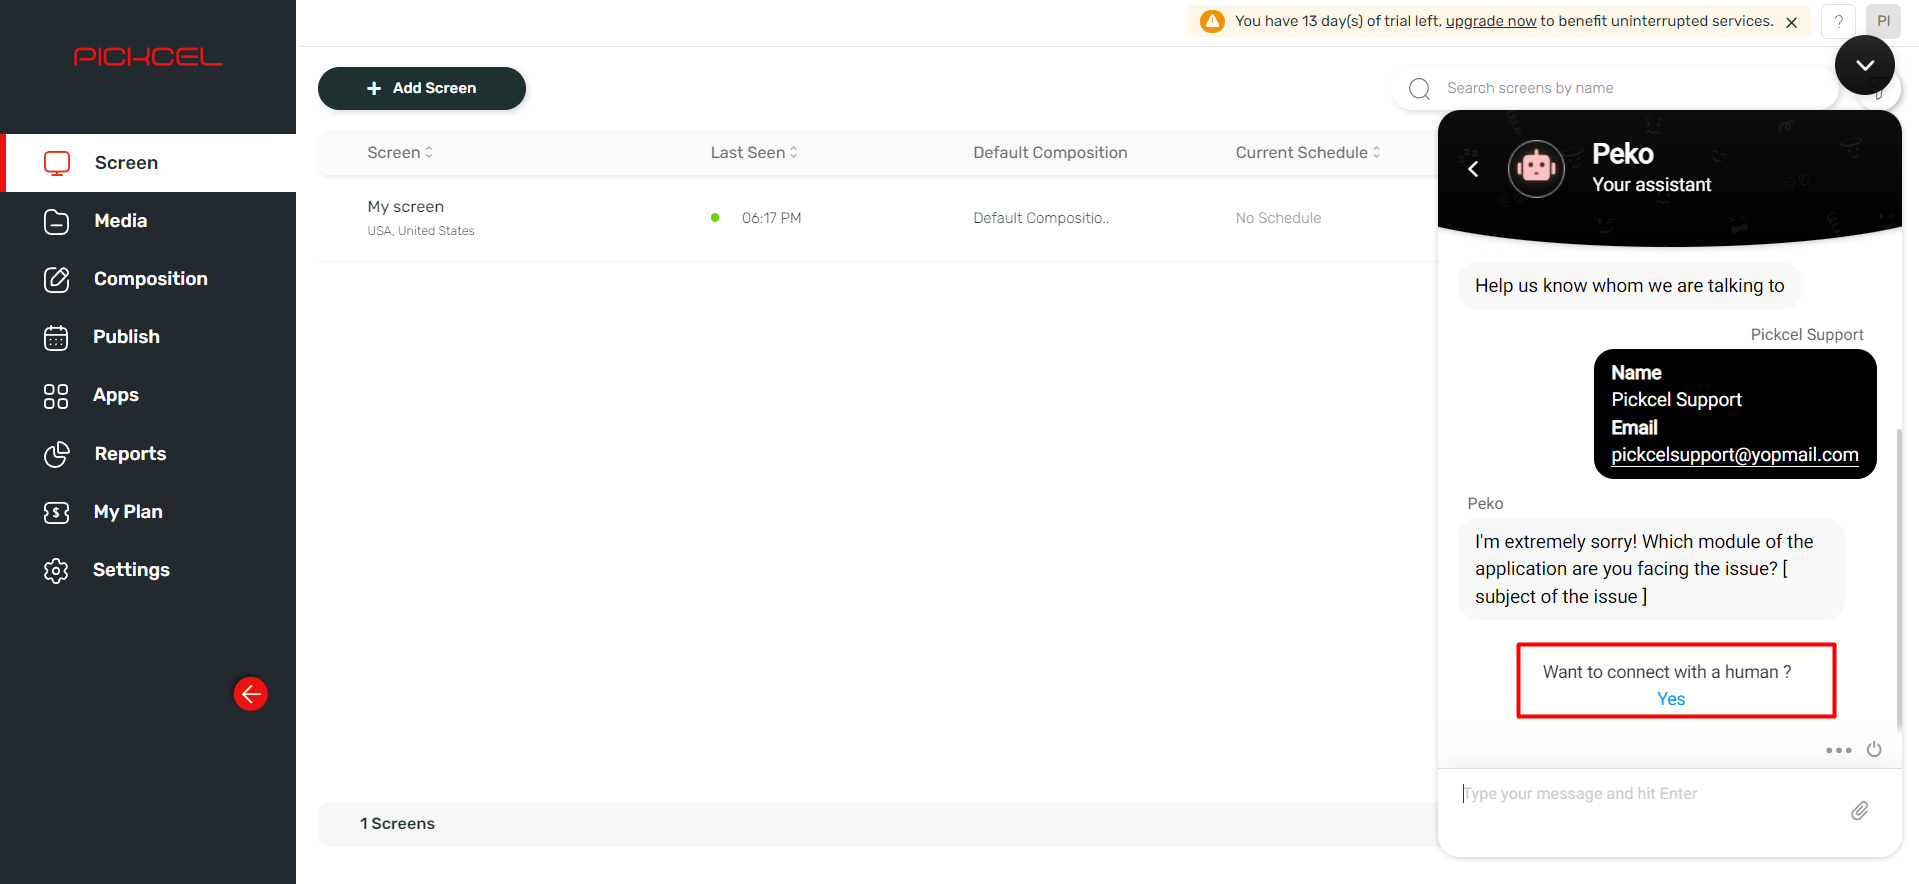Open Settings from the sidebar
Viewport: 1919px width, 884px height.
point(131,570)
